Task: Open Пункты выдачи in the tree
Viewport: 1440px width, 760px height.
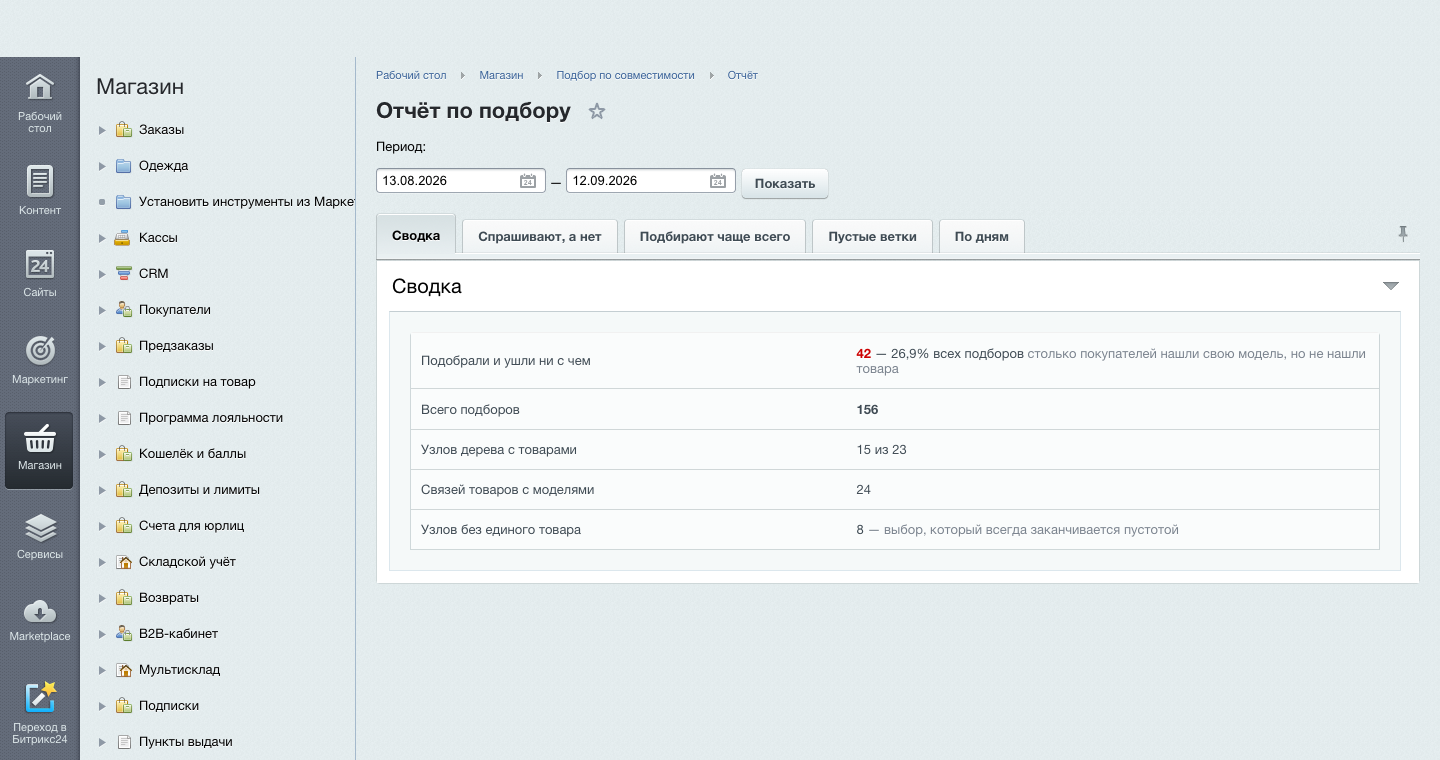Action: click(x=186, y=742)
